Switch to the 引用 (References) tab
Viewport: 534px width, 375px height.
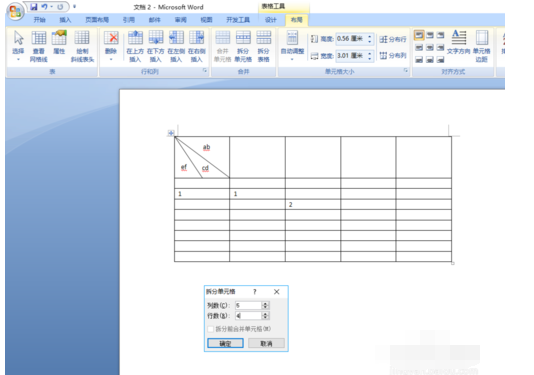coord(129,20)
